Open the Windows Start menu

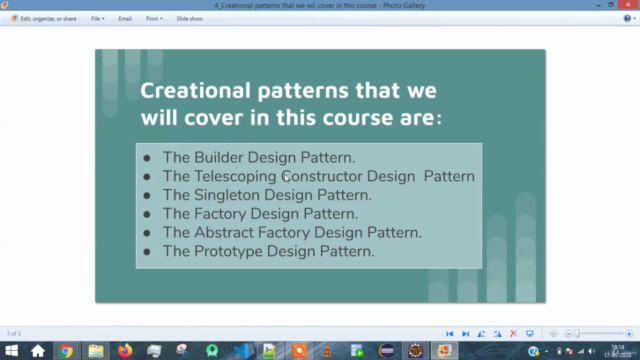click(x=11, y=351)
